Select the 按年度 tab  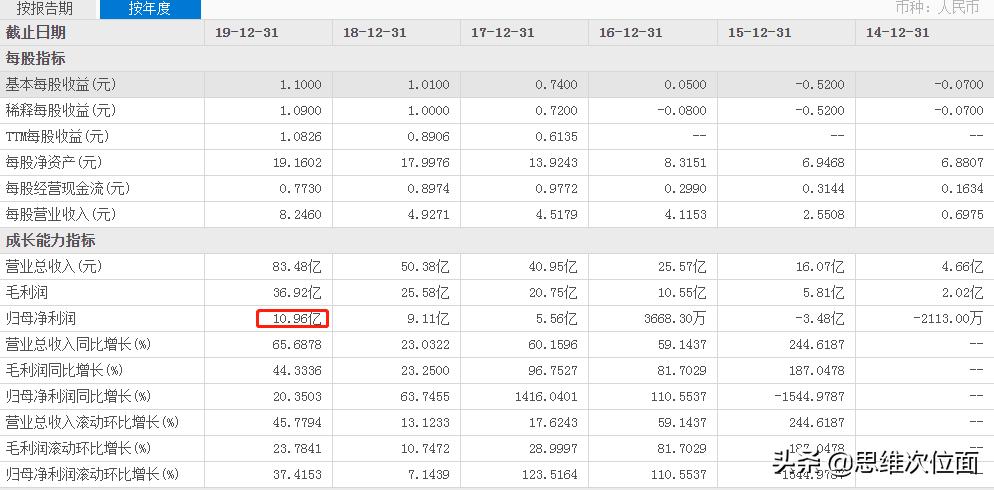tap(150, 9)
